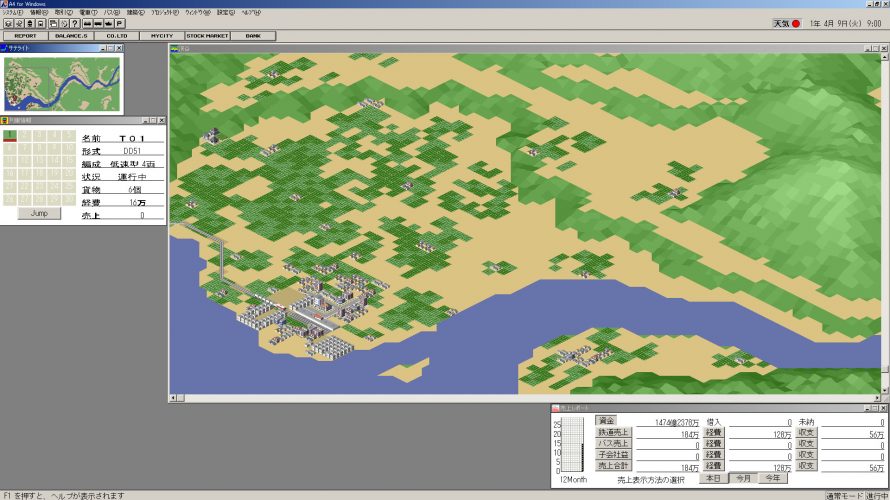Click the 子会社益 button

point(613,455)
